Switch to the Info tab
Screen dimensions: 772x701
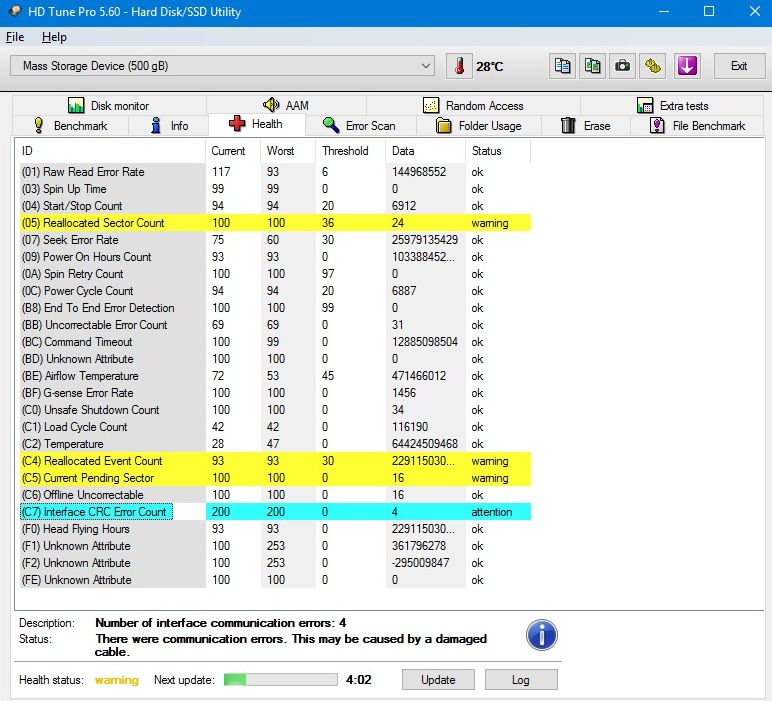(169, 126)
